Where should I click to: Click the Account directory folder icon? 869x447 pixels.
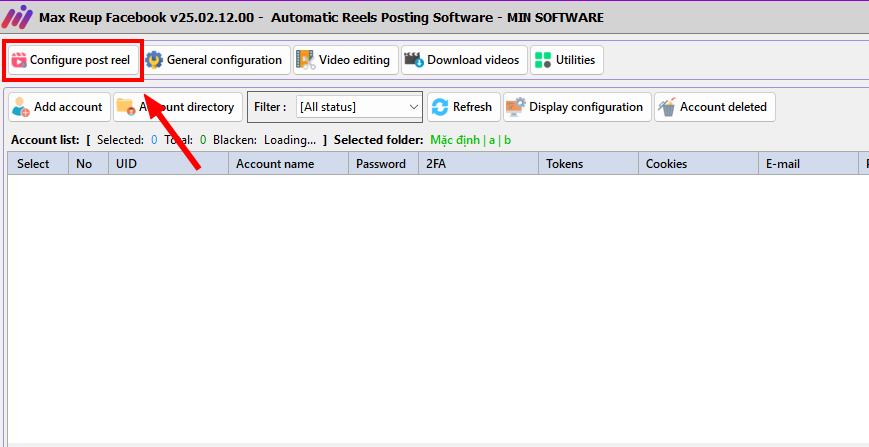tap(126, 107)
